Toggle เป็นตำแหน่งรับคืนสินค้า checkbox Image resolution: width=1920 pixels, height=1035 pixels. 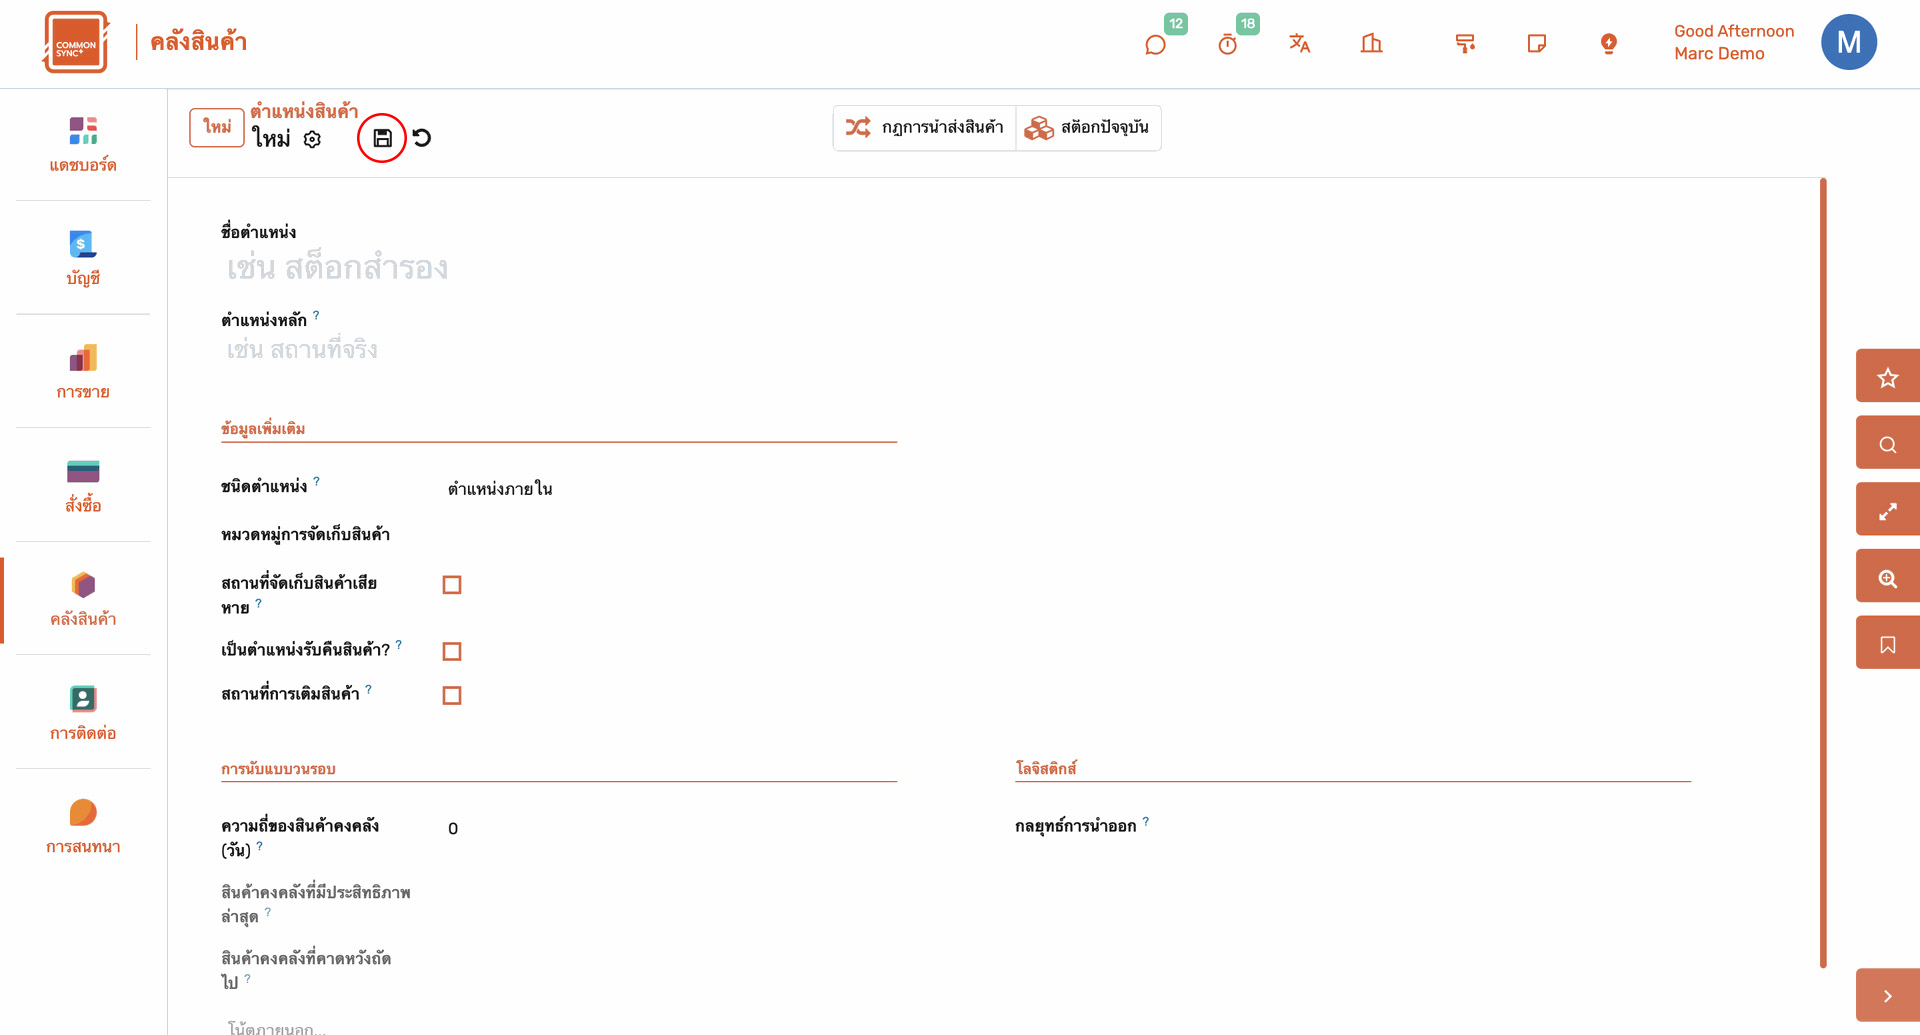(x=452, y=652)
